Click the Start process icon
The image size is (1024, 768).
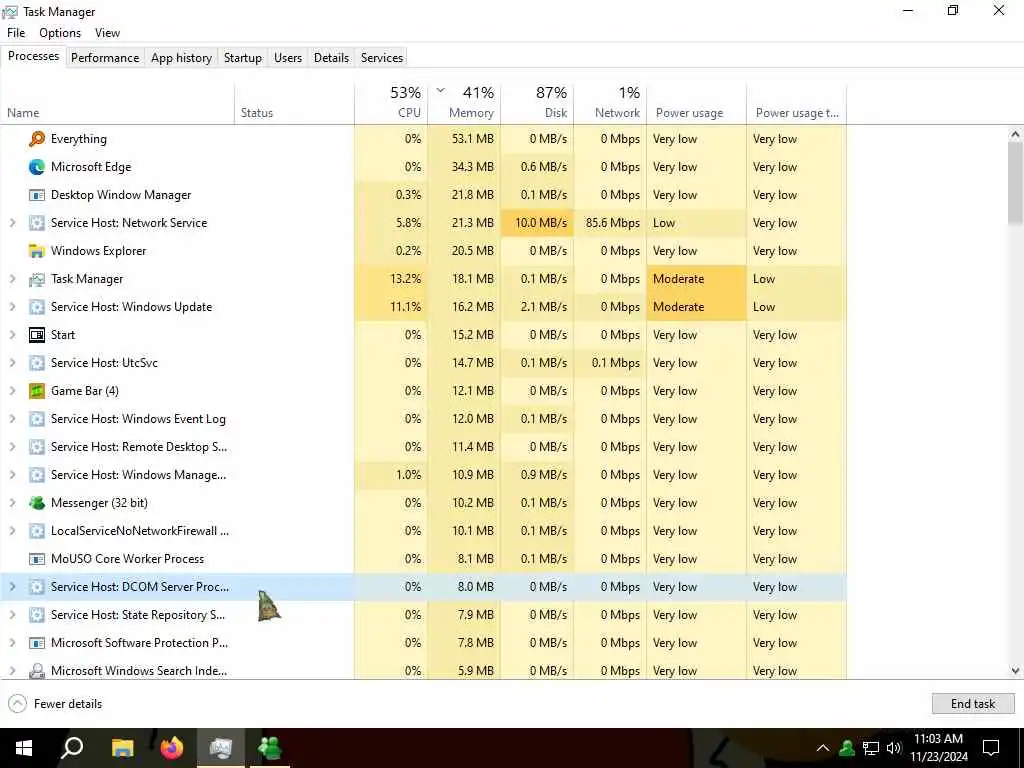(x=37, y=335)
